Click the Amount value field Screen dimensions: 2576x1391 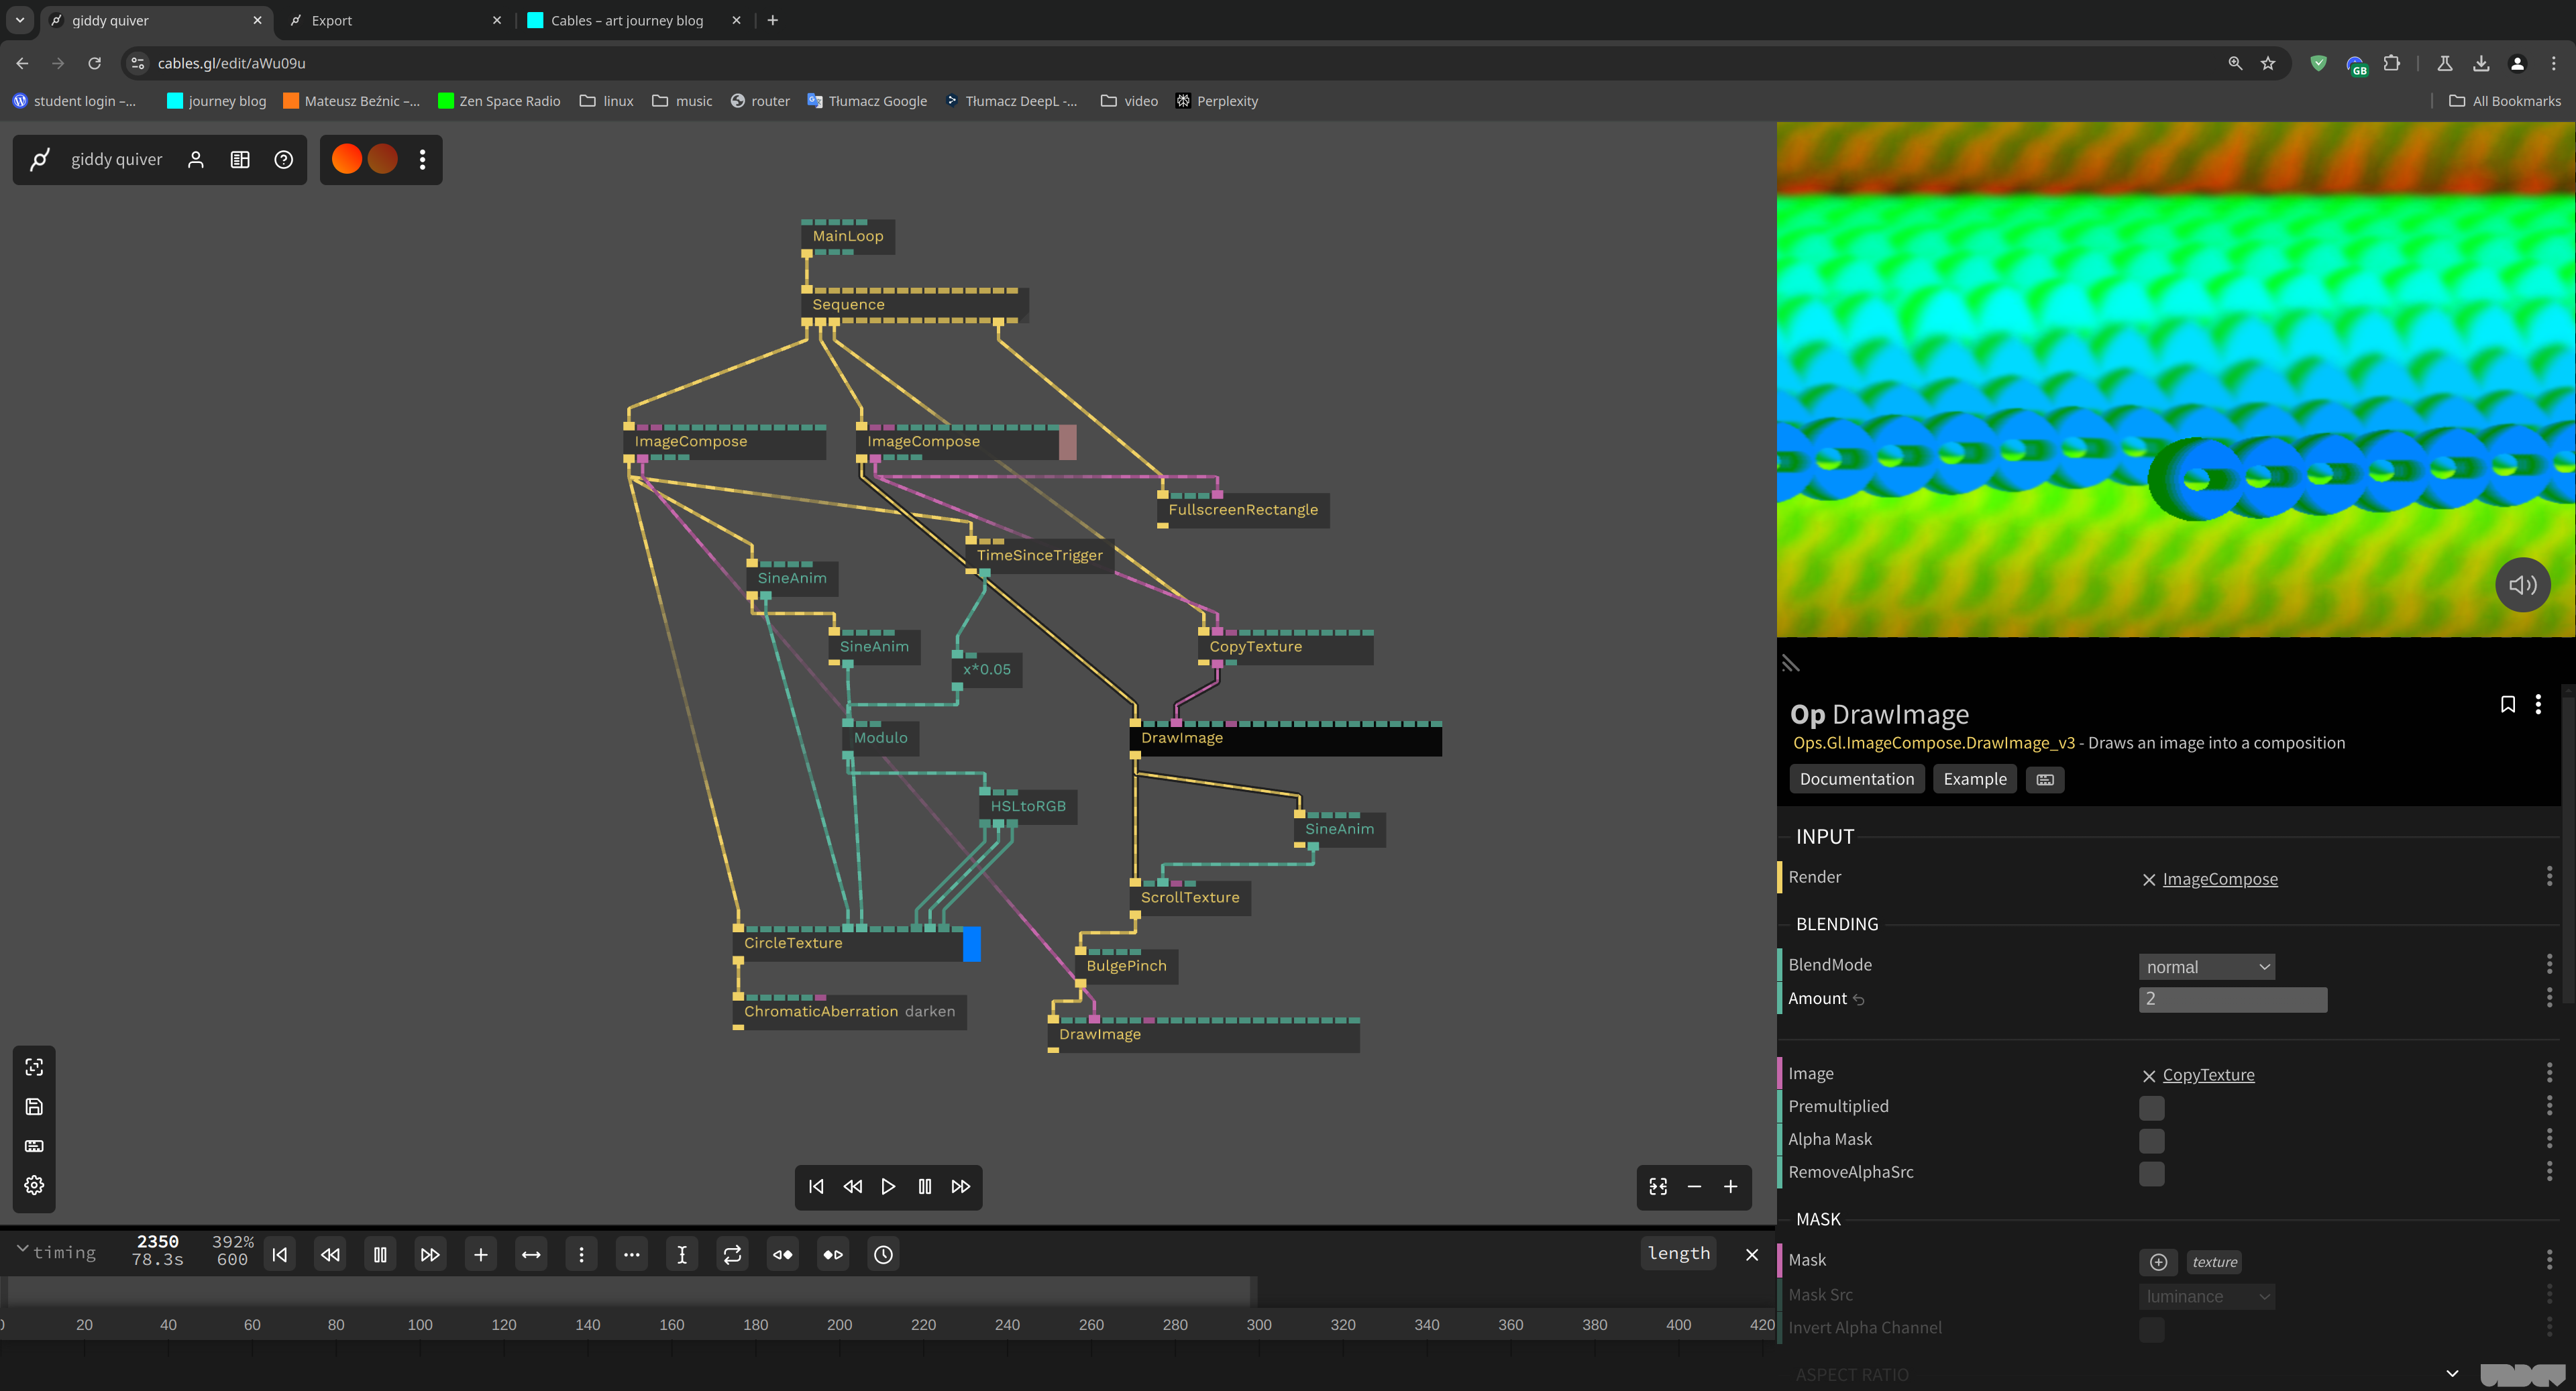[2232, 999]
